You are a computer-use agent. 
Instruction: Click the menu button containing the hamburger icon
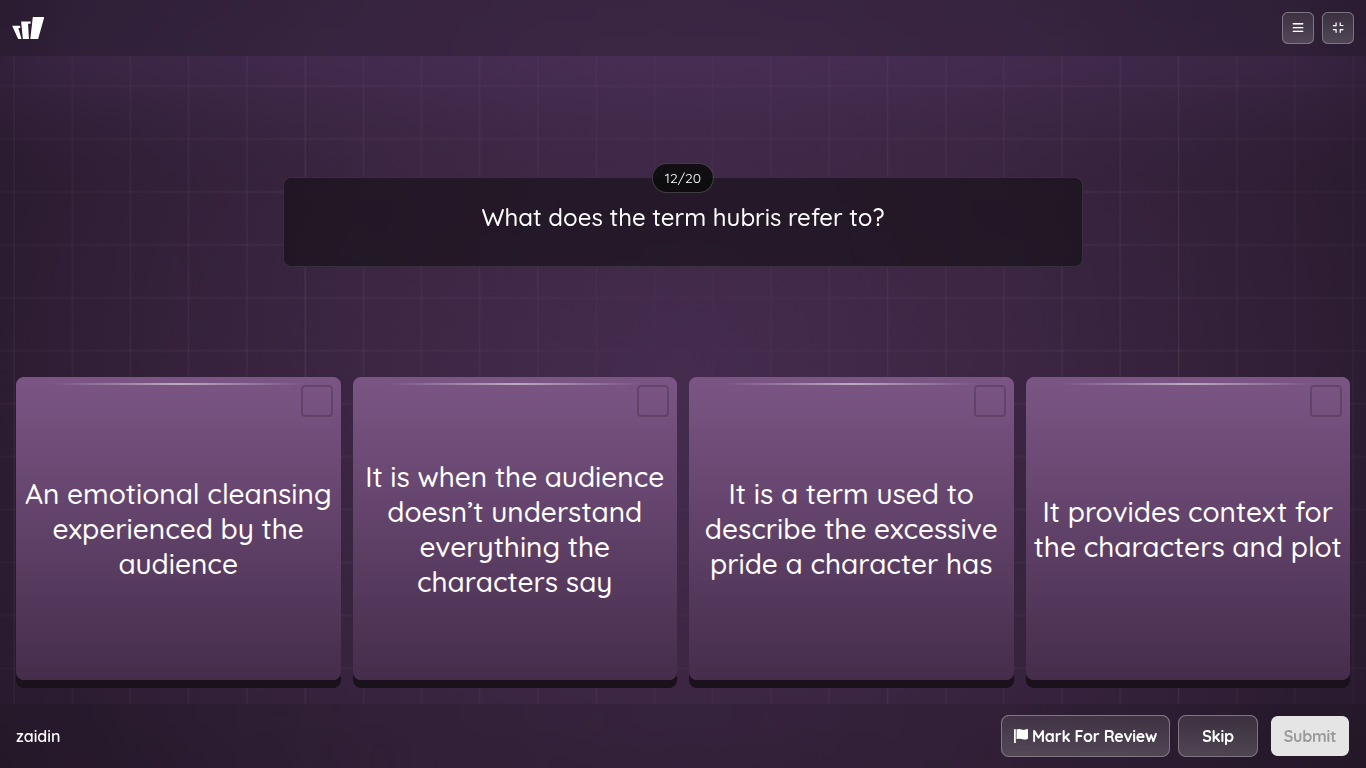1297,28
